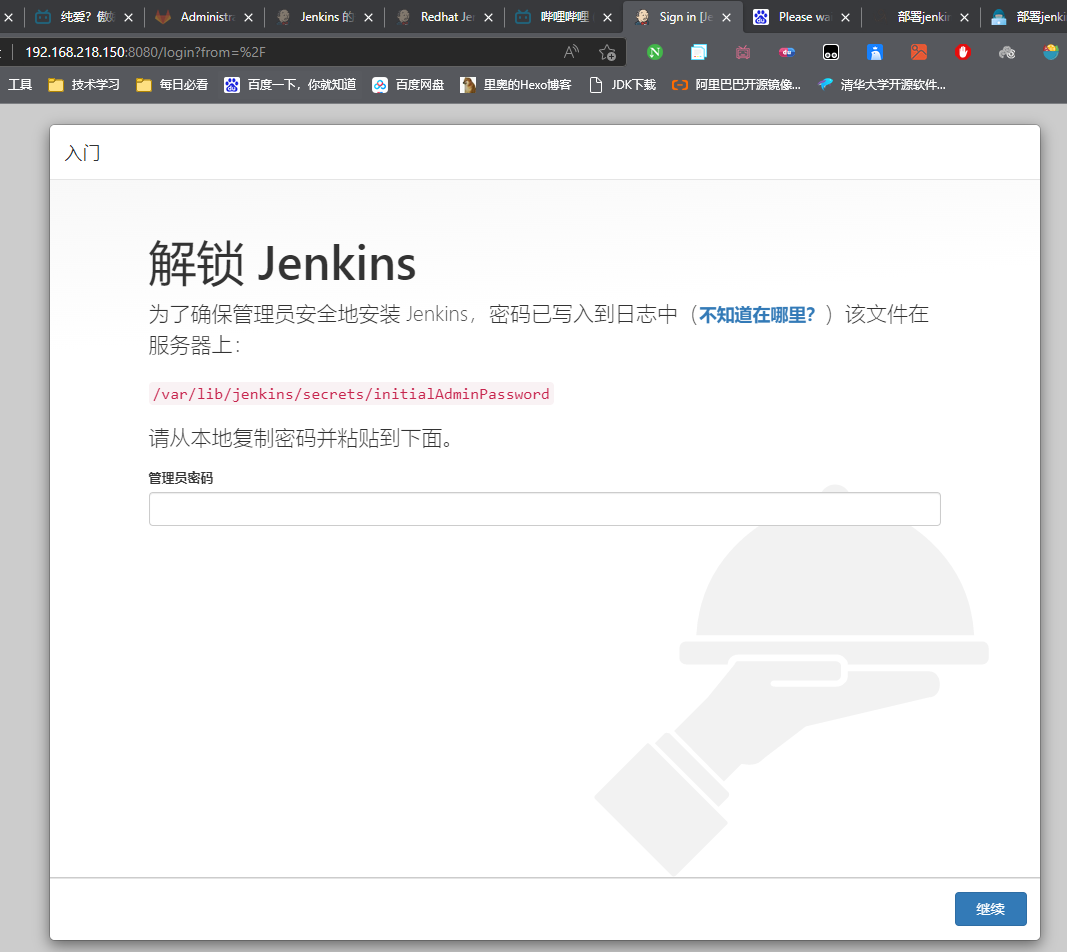1067x952 pixels.
Task: Open the 里奥的Hexo博客 bookmark
Action: click(516, 84)
